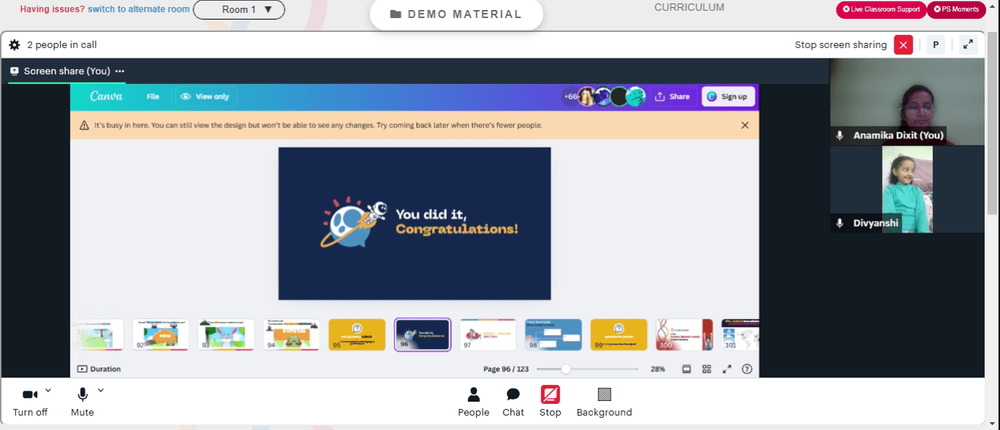Turn off the camera
Image resolution: width=1000 pixels, height=430 pixels.
[x=30, y=402]
